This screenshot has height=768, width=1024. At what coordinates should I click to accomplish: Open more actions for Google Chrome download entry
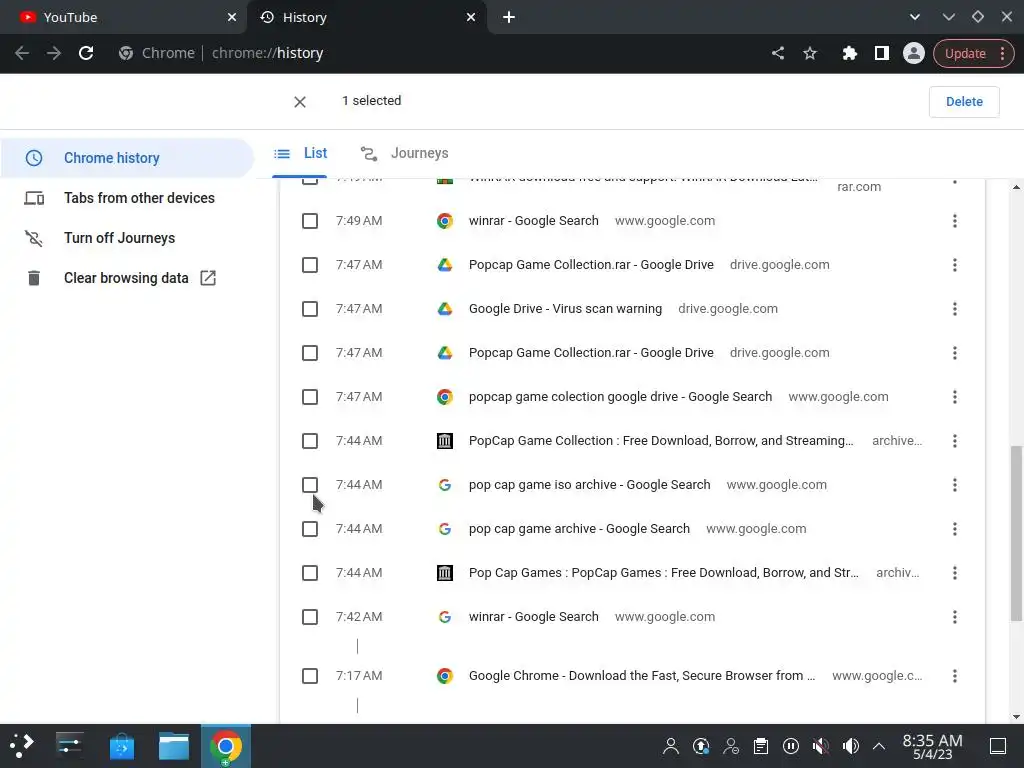(x=955, y=676)
